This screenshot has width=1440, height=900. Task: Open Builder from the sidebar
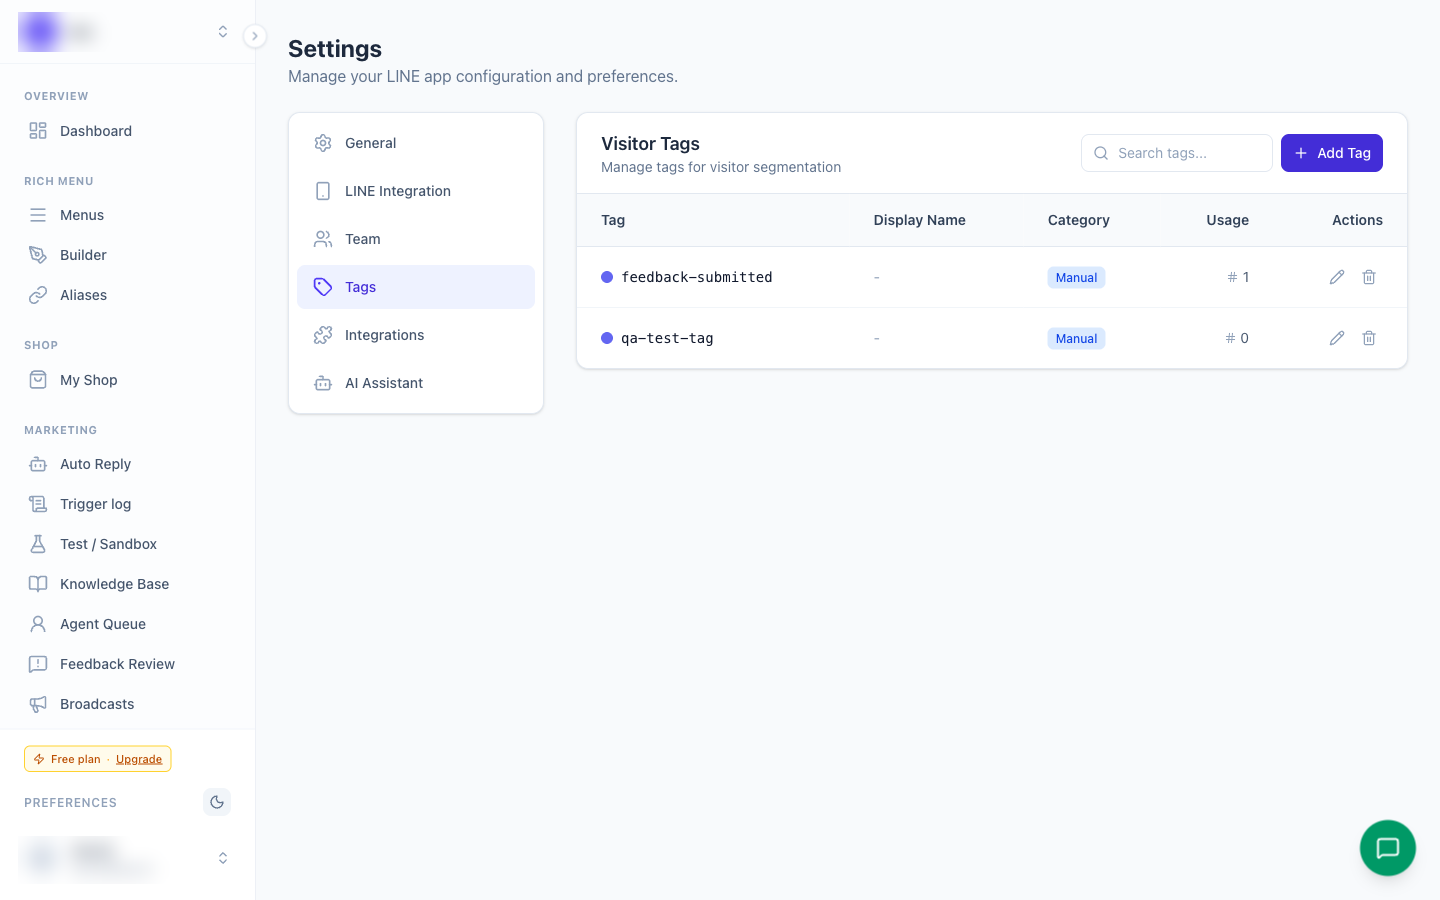(127, 255)
